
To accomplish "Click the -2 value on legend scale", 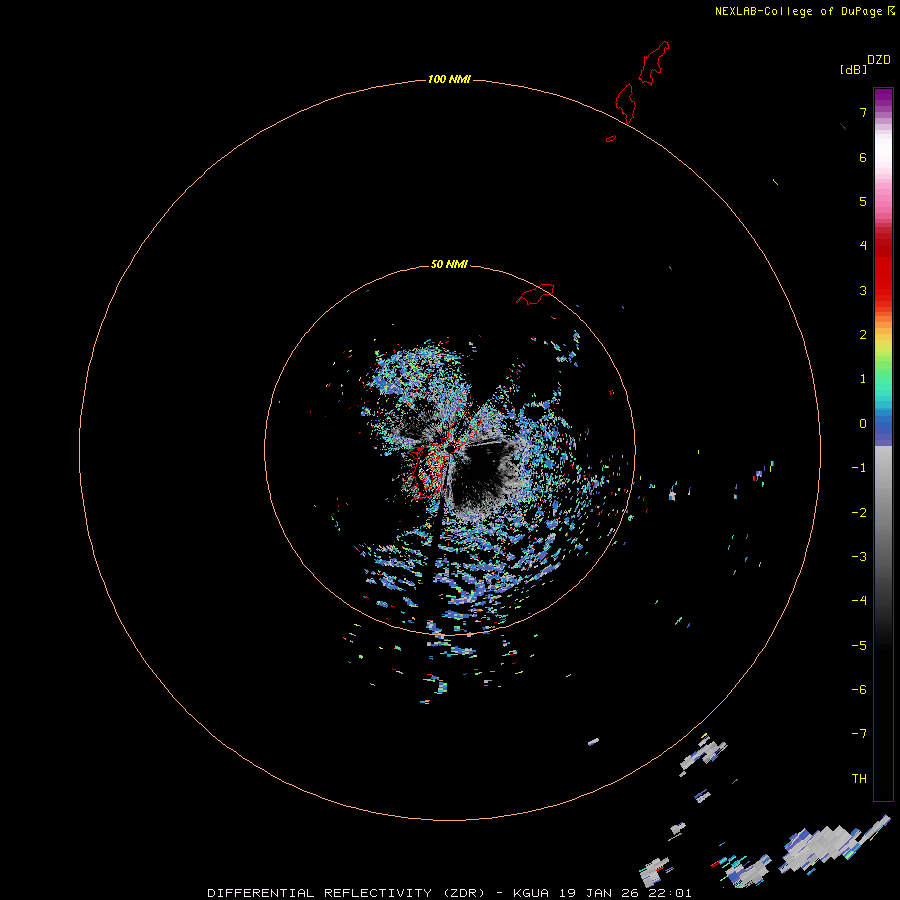I will pos(859,513).
